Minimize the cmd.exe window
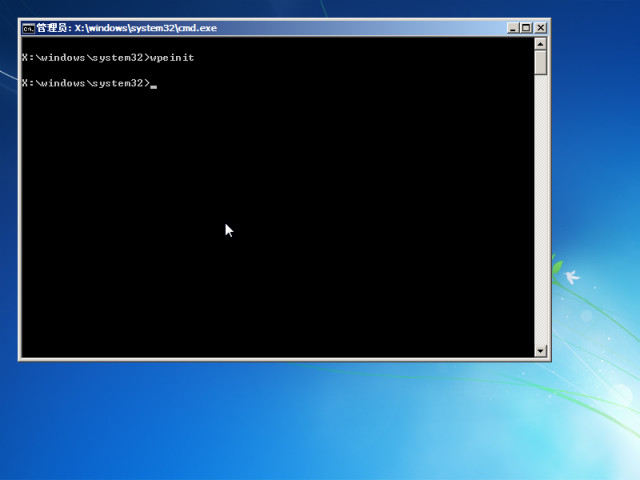640x480 pixels. 513,28
